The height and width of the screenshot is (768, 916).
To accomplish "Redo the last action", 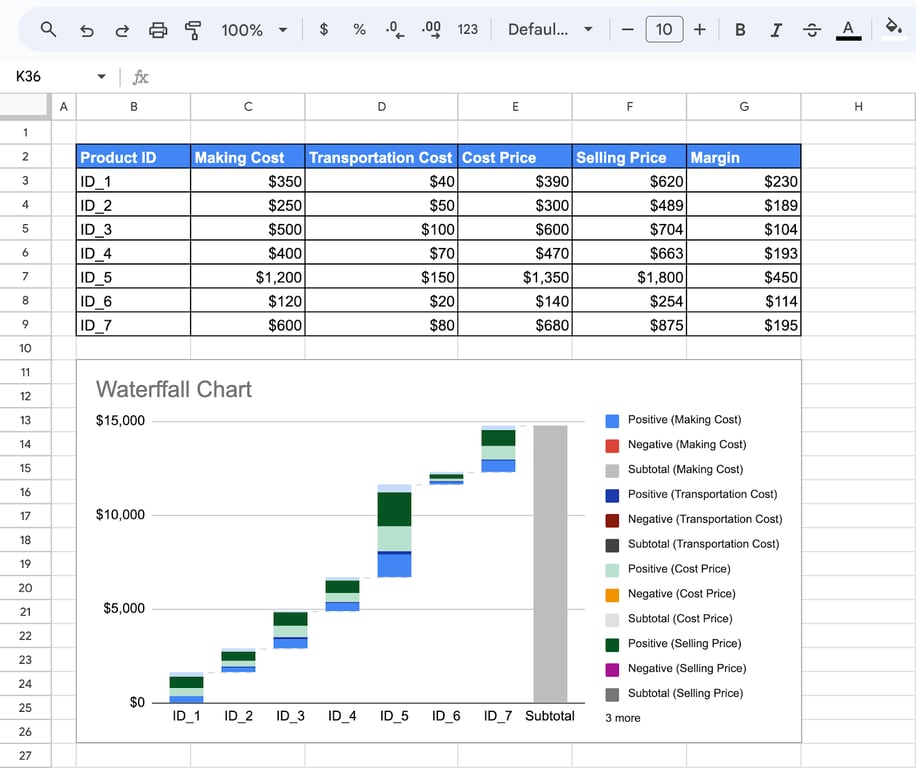I will [122, 30].
